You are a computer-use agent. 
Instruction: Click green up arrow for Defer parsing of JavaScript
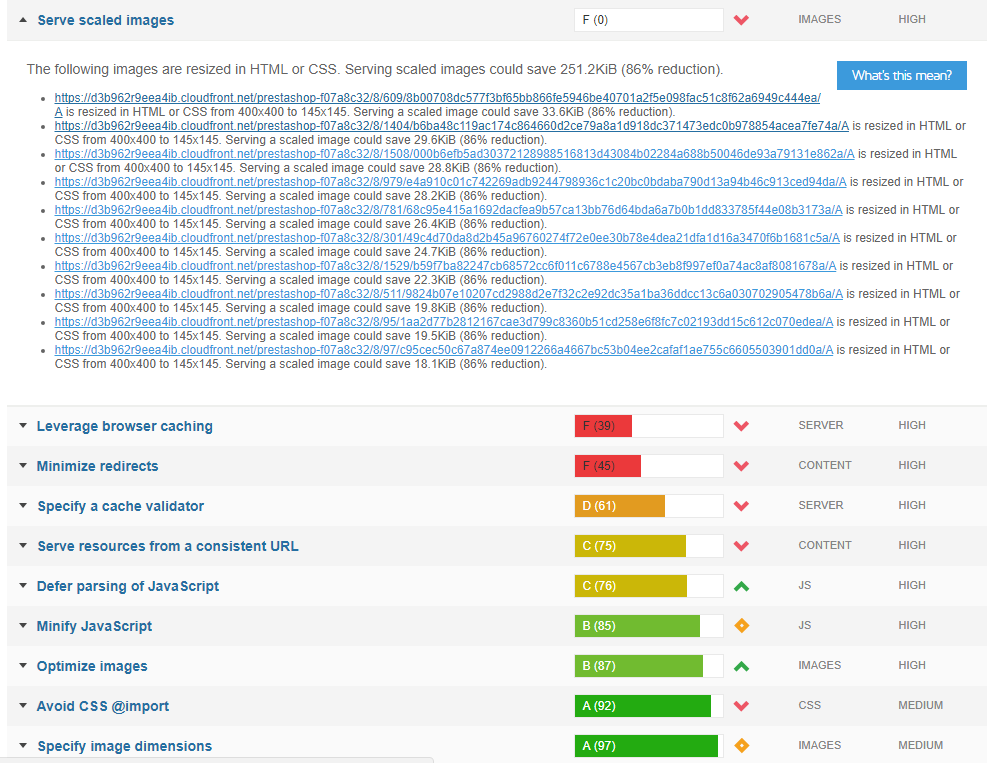pyautogui.click(x=741, y=586)
